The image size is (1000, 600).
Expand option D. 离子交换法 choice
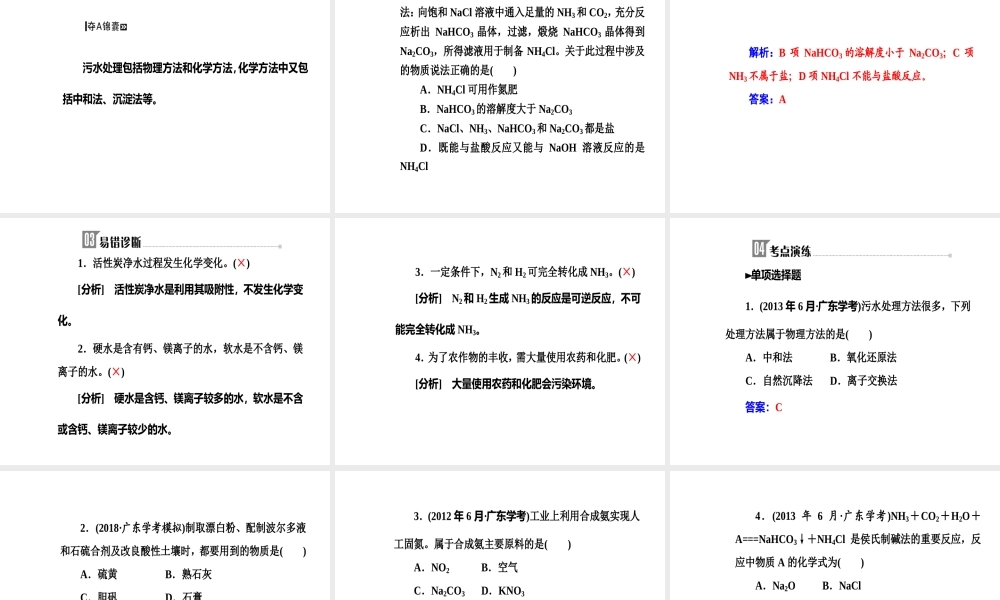tap(866, 380)
